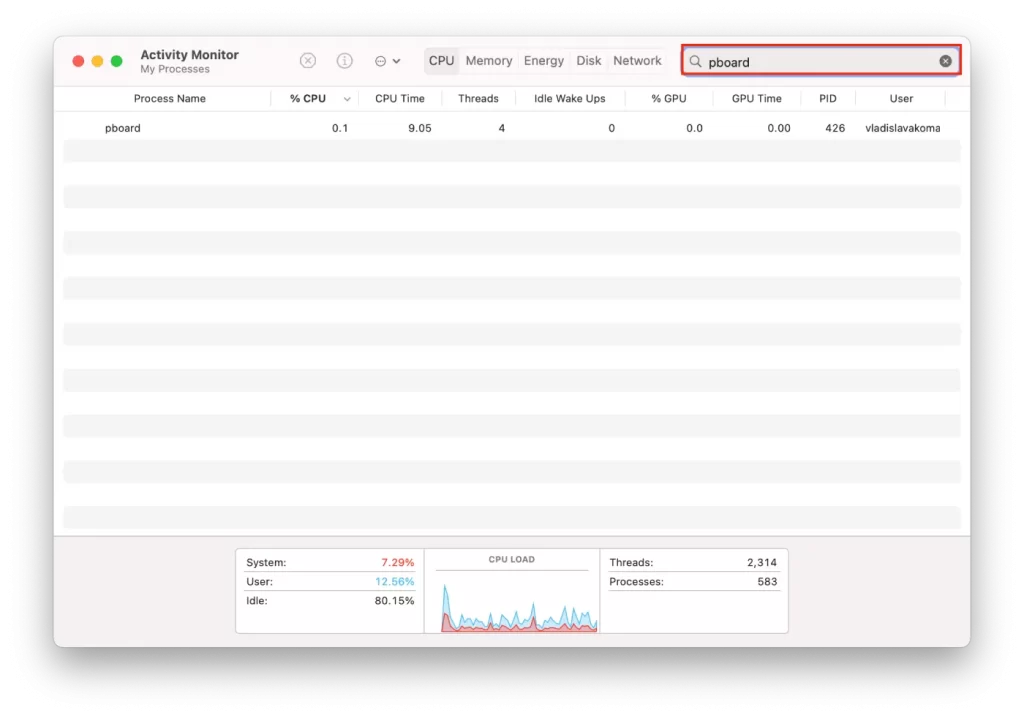Switch to the Memory tab
1024x718 pixels.
coord(488,61)
